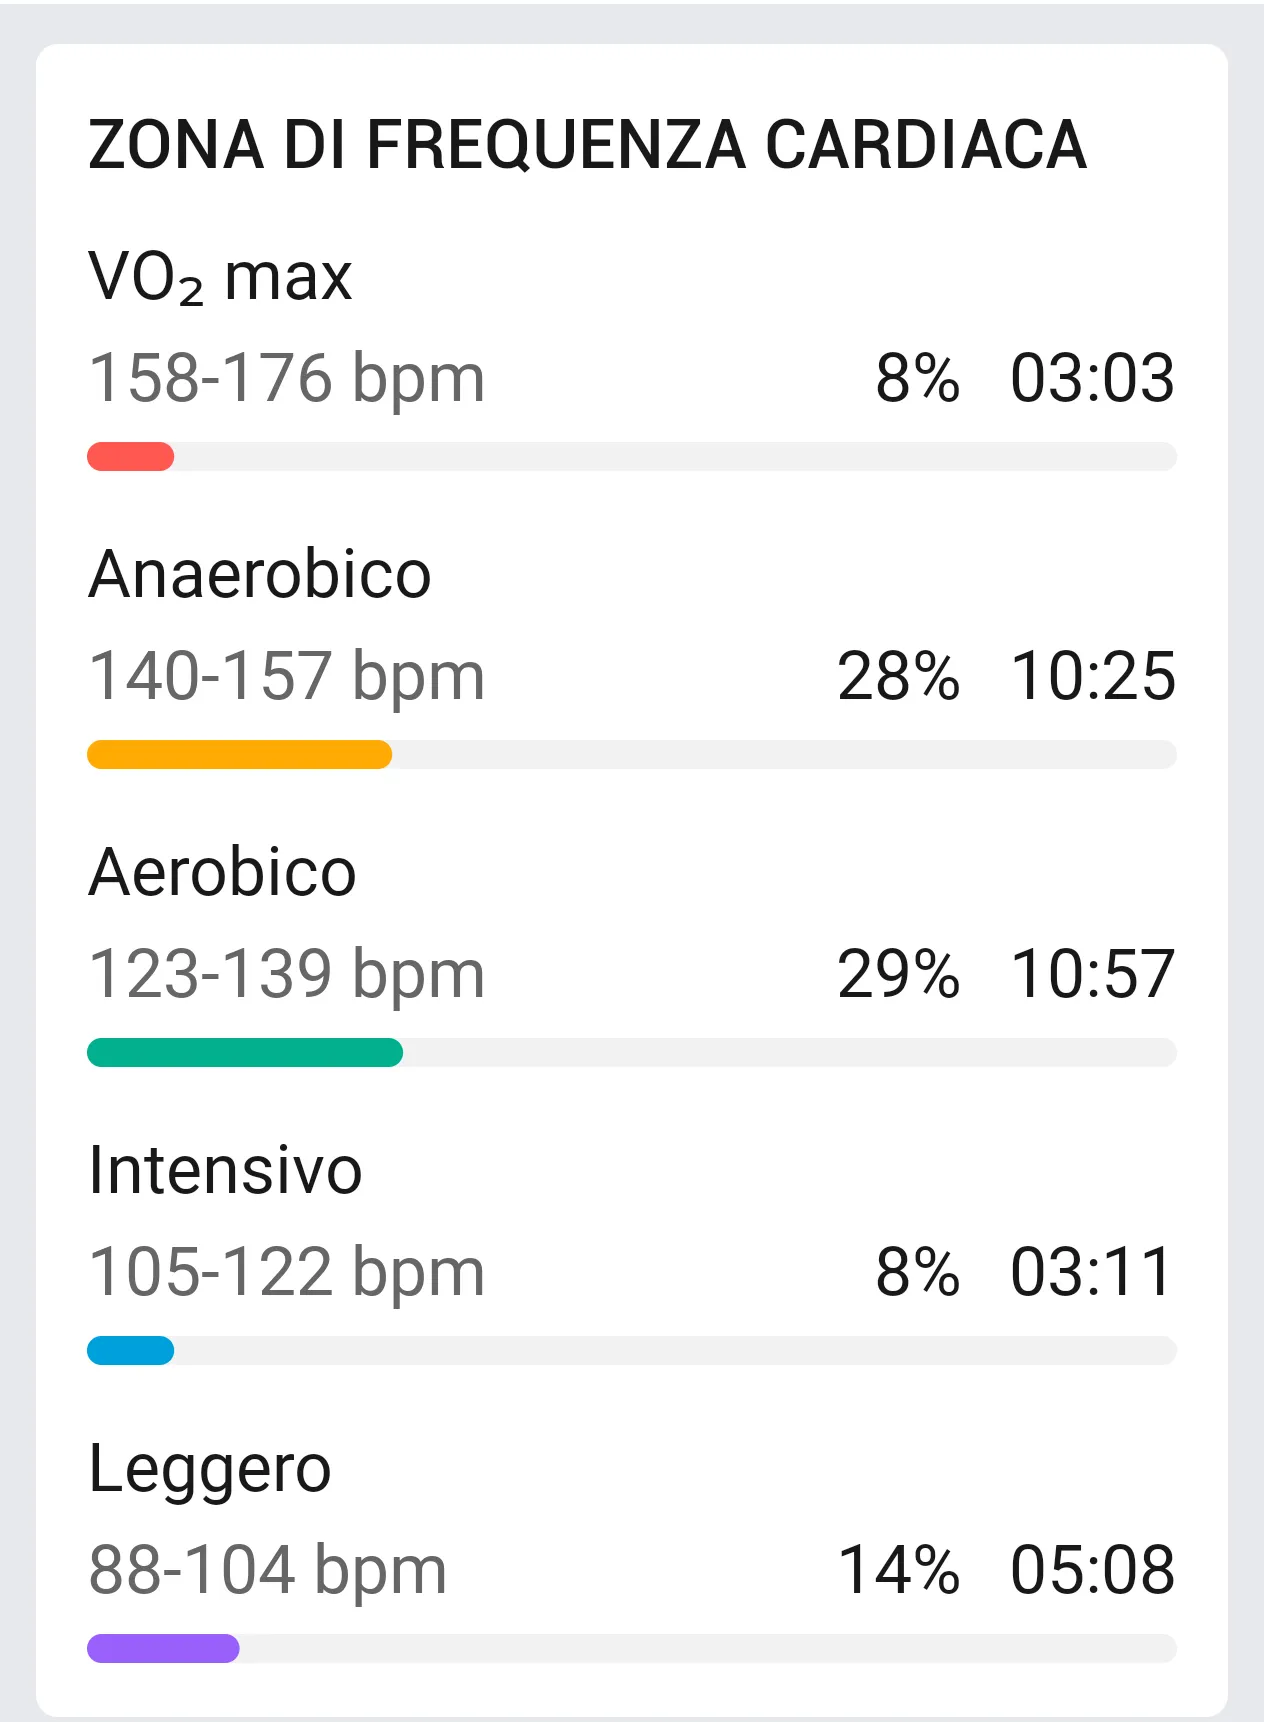
Task: Tap the 29% percentage value
Action: point(898,975)
